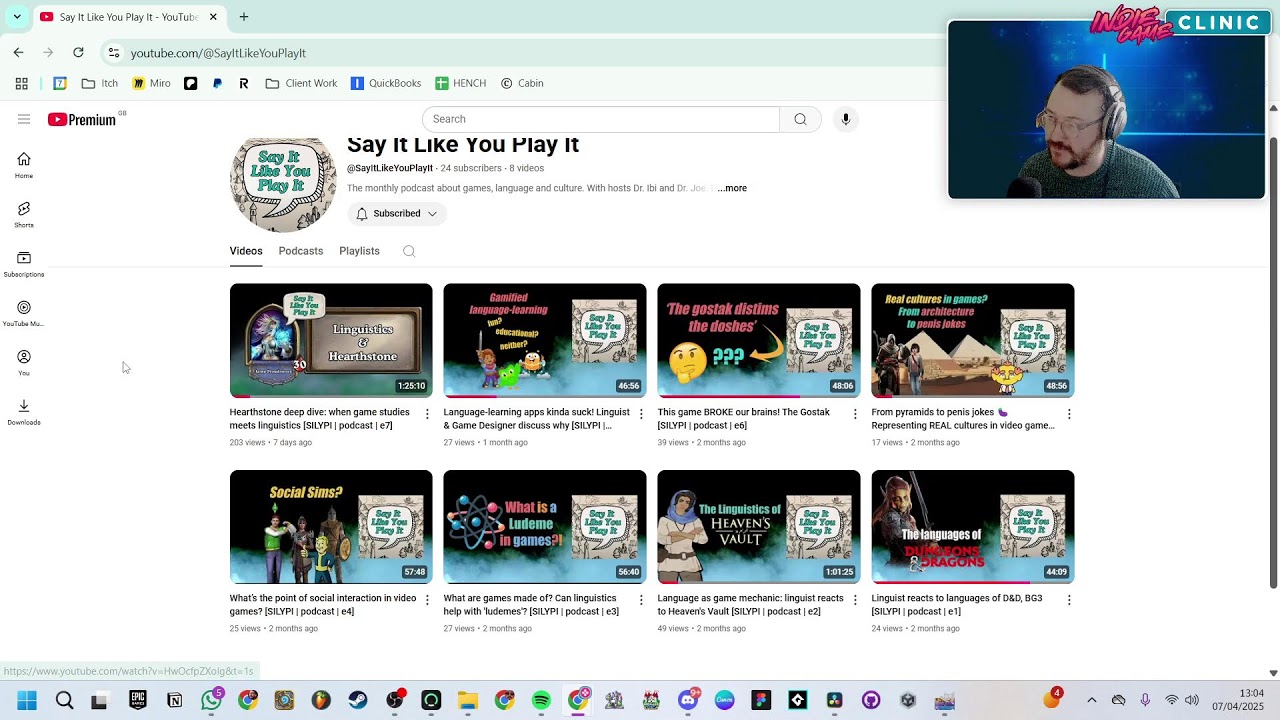Open options menu for D&D, BG3 video
Screen dimensions: 1280x720
(x=1069, y=600)
